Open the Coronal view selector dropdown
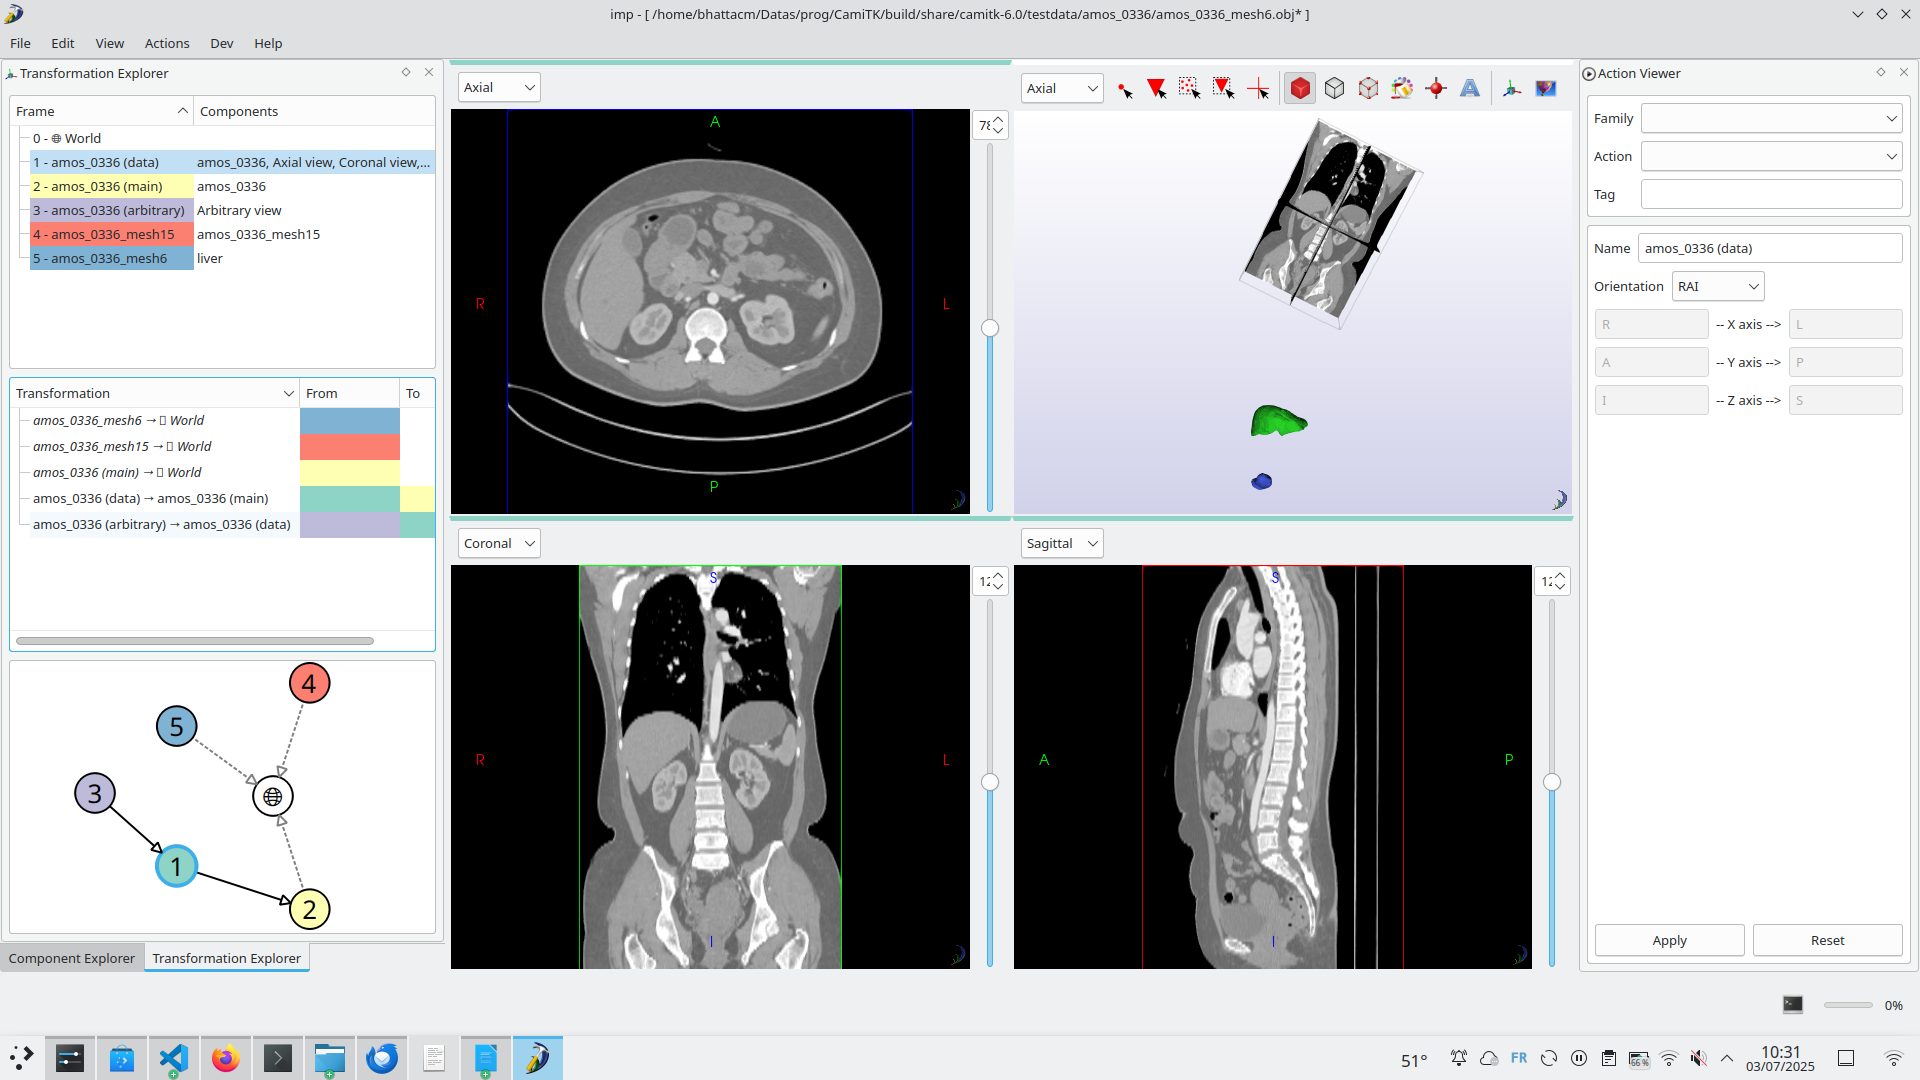This screenshot has width=1920, height=1080. point(499,544)
